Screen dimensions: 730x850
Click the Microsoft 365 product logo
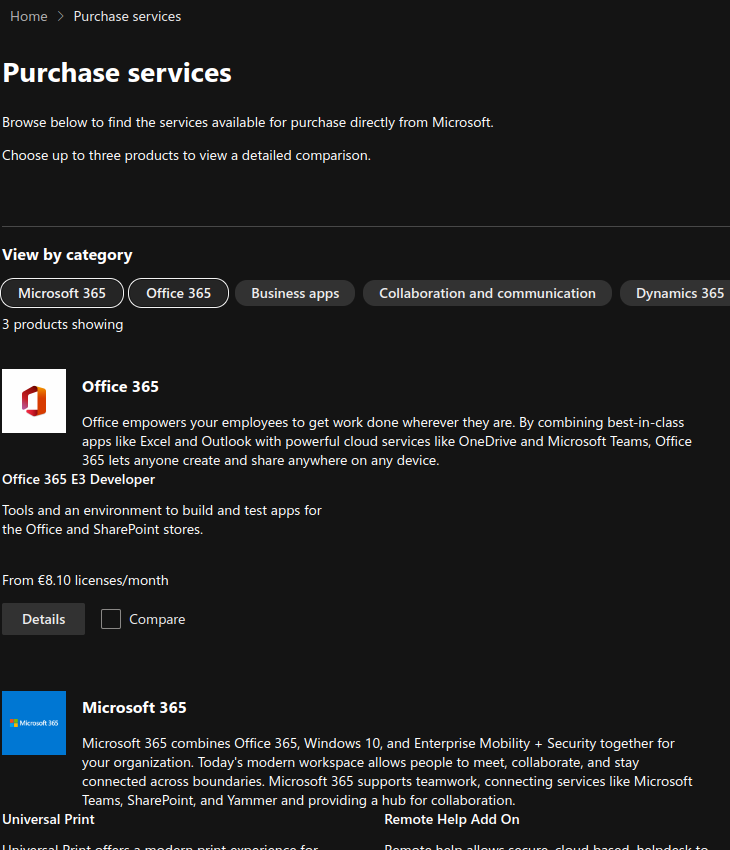pos(34,723)
